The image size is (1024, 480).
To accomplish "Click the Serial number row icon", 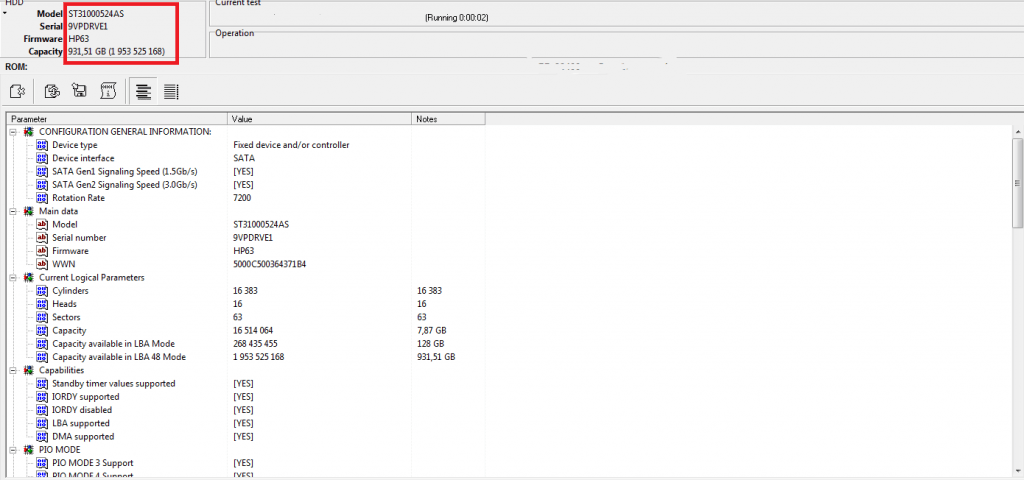I will [42, 238].
